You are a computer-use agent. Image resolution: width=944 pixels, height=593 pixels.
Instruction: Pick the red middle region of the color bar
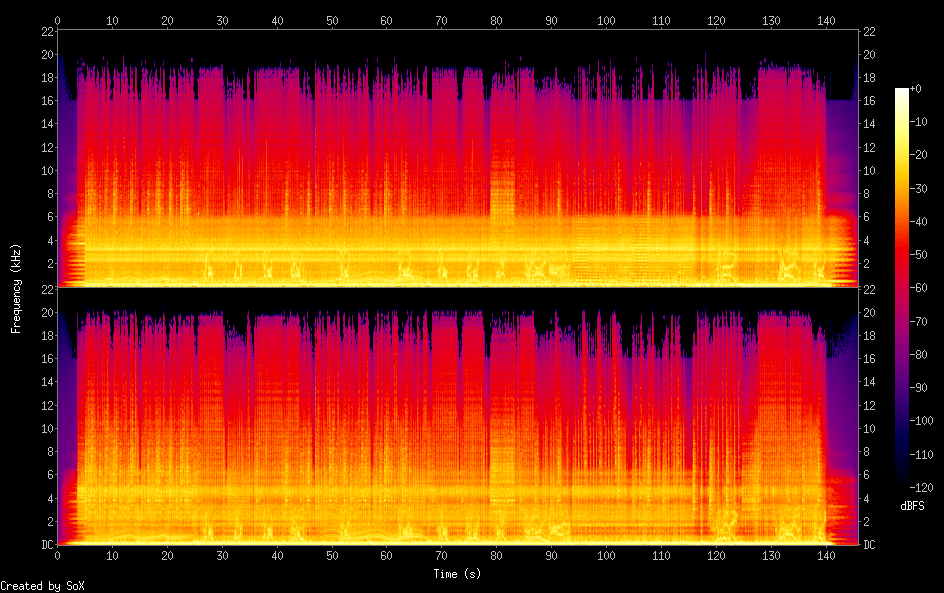point(902,280)
